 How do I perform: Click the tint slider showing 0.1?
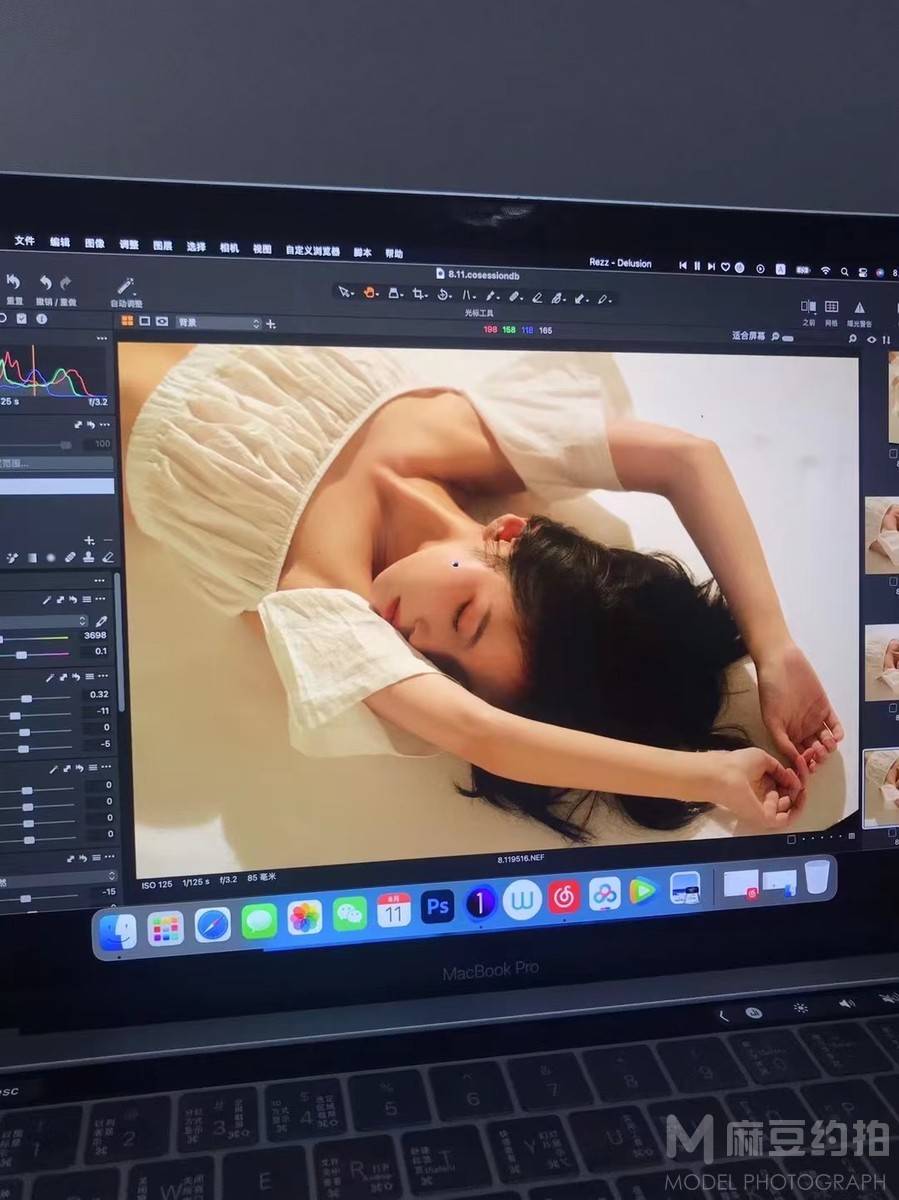(x=37, y=654)
